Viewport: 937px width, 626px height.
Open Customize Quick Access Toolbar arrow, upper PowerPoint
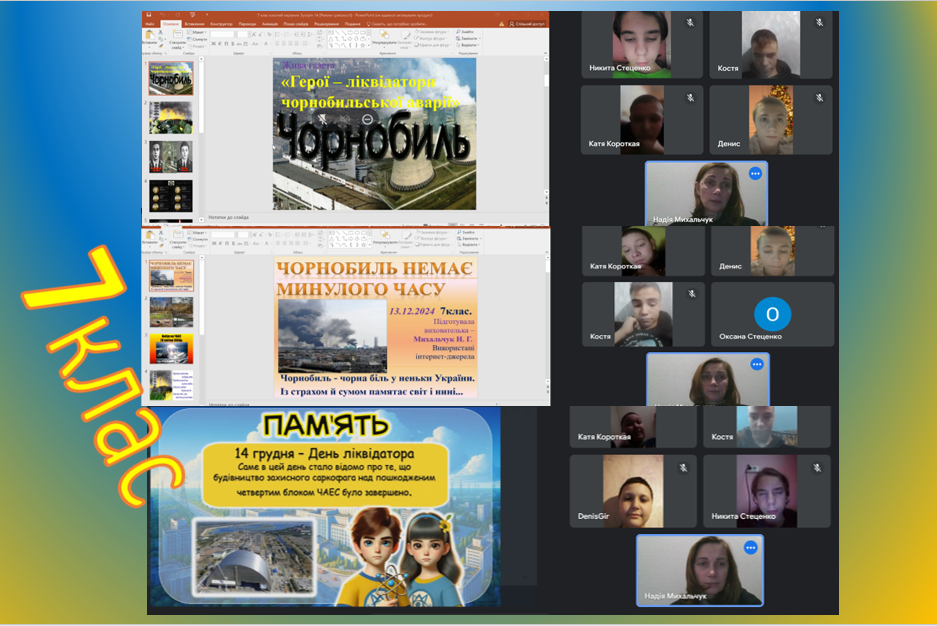click(x=207, y=15)
